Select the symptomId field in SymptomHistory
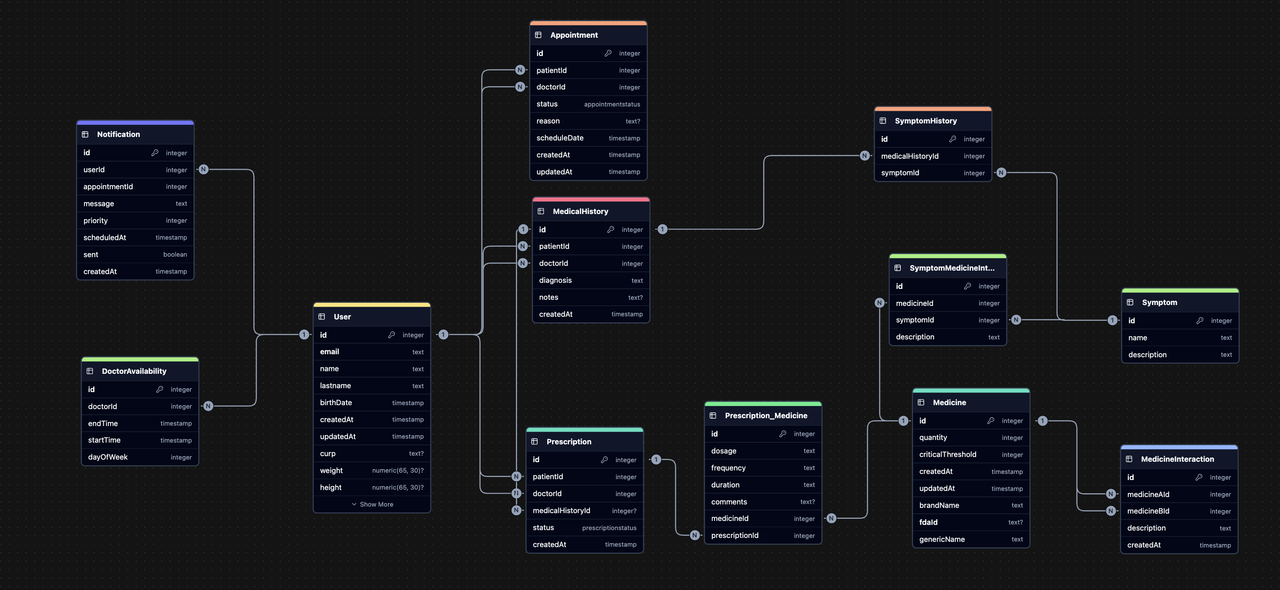The height and width of the screenshot is (590, 1280). [933, 173]
